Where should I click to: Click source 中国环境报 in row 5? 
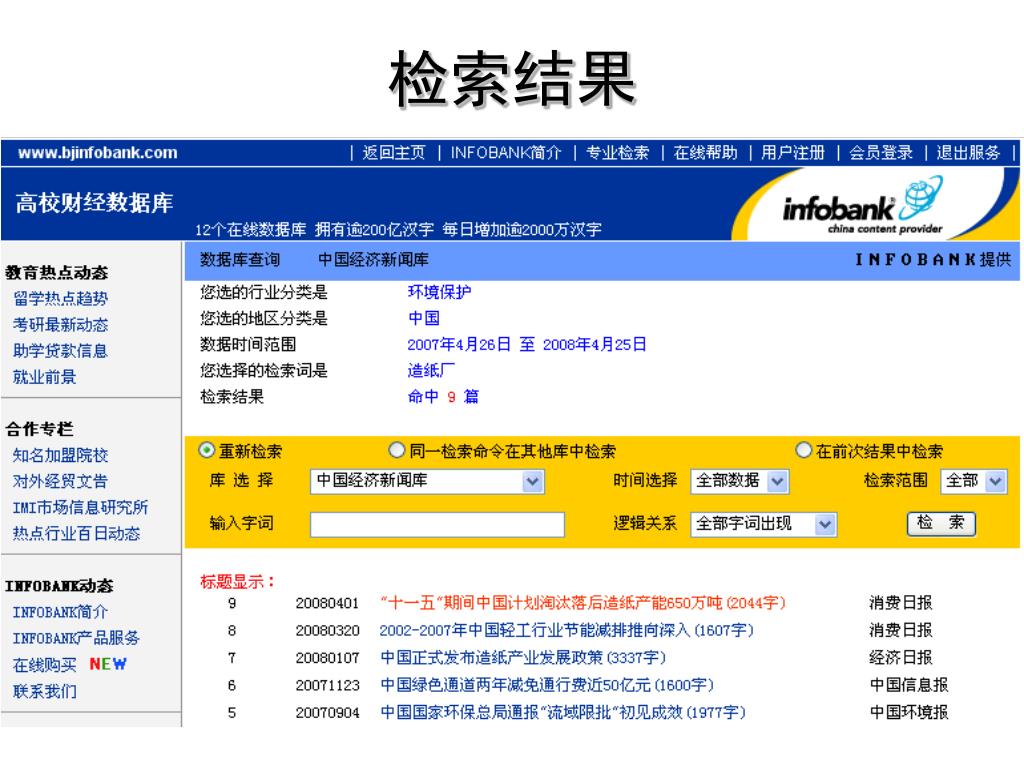coord(908,712)
